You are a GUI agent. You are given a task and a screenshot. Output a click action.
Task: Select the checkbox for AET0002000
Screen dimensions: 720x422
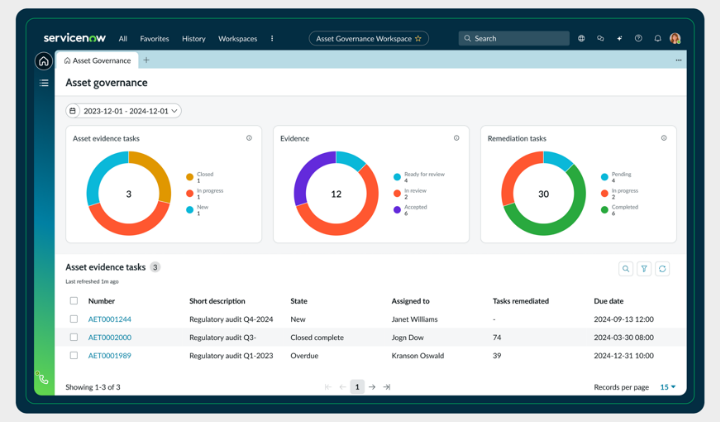point(73,337)
